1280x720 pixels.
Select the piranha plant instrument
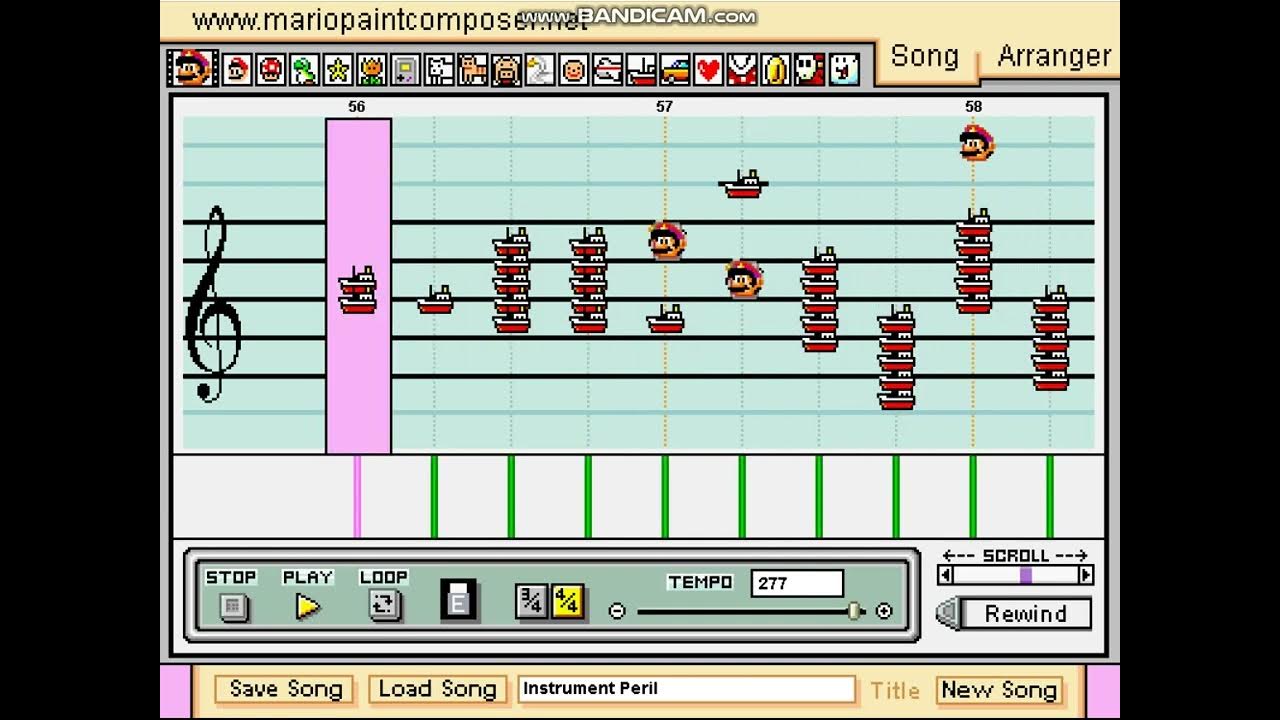(x=743, y=70)
